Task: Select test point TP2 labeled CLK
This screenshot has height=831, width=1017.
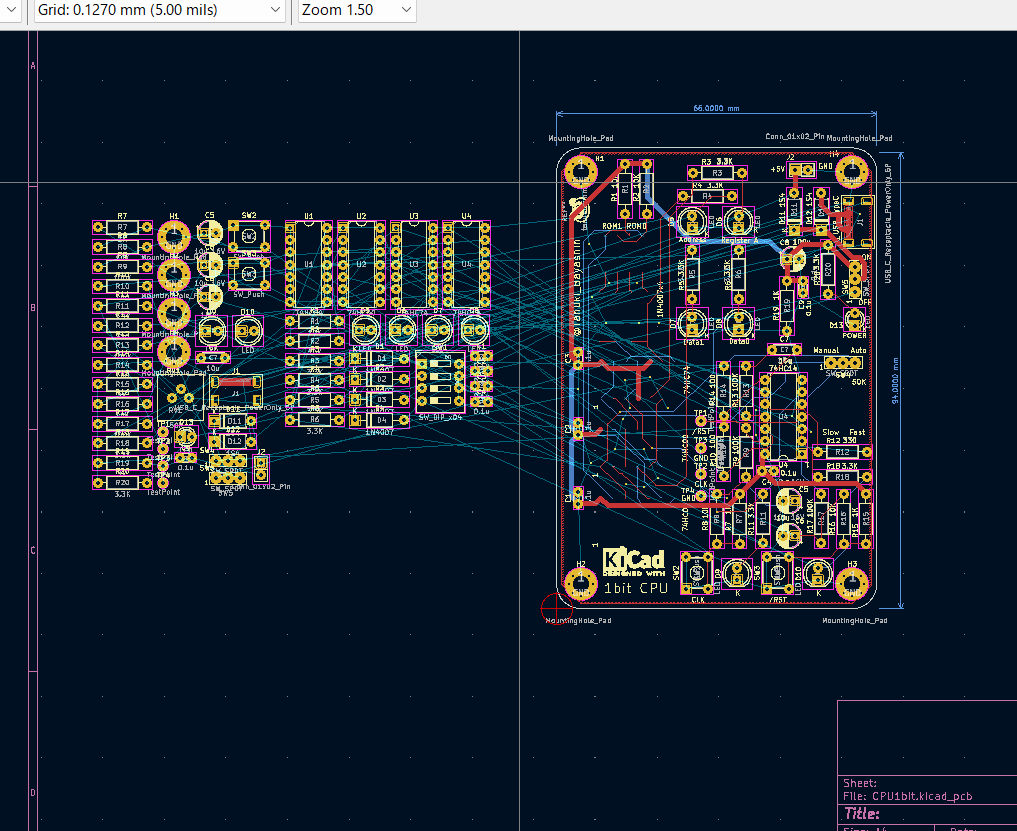Action: [701, 474]
